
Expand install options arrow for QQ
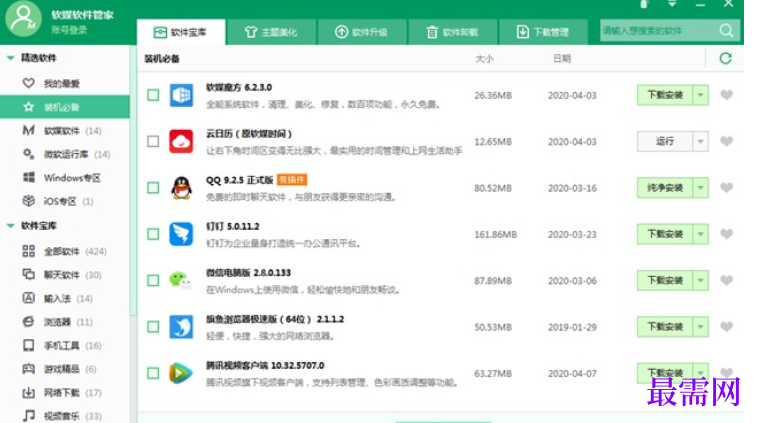tap(701, 188)
